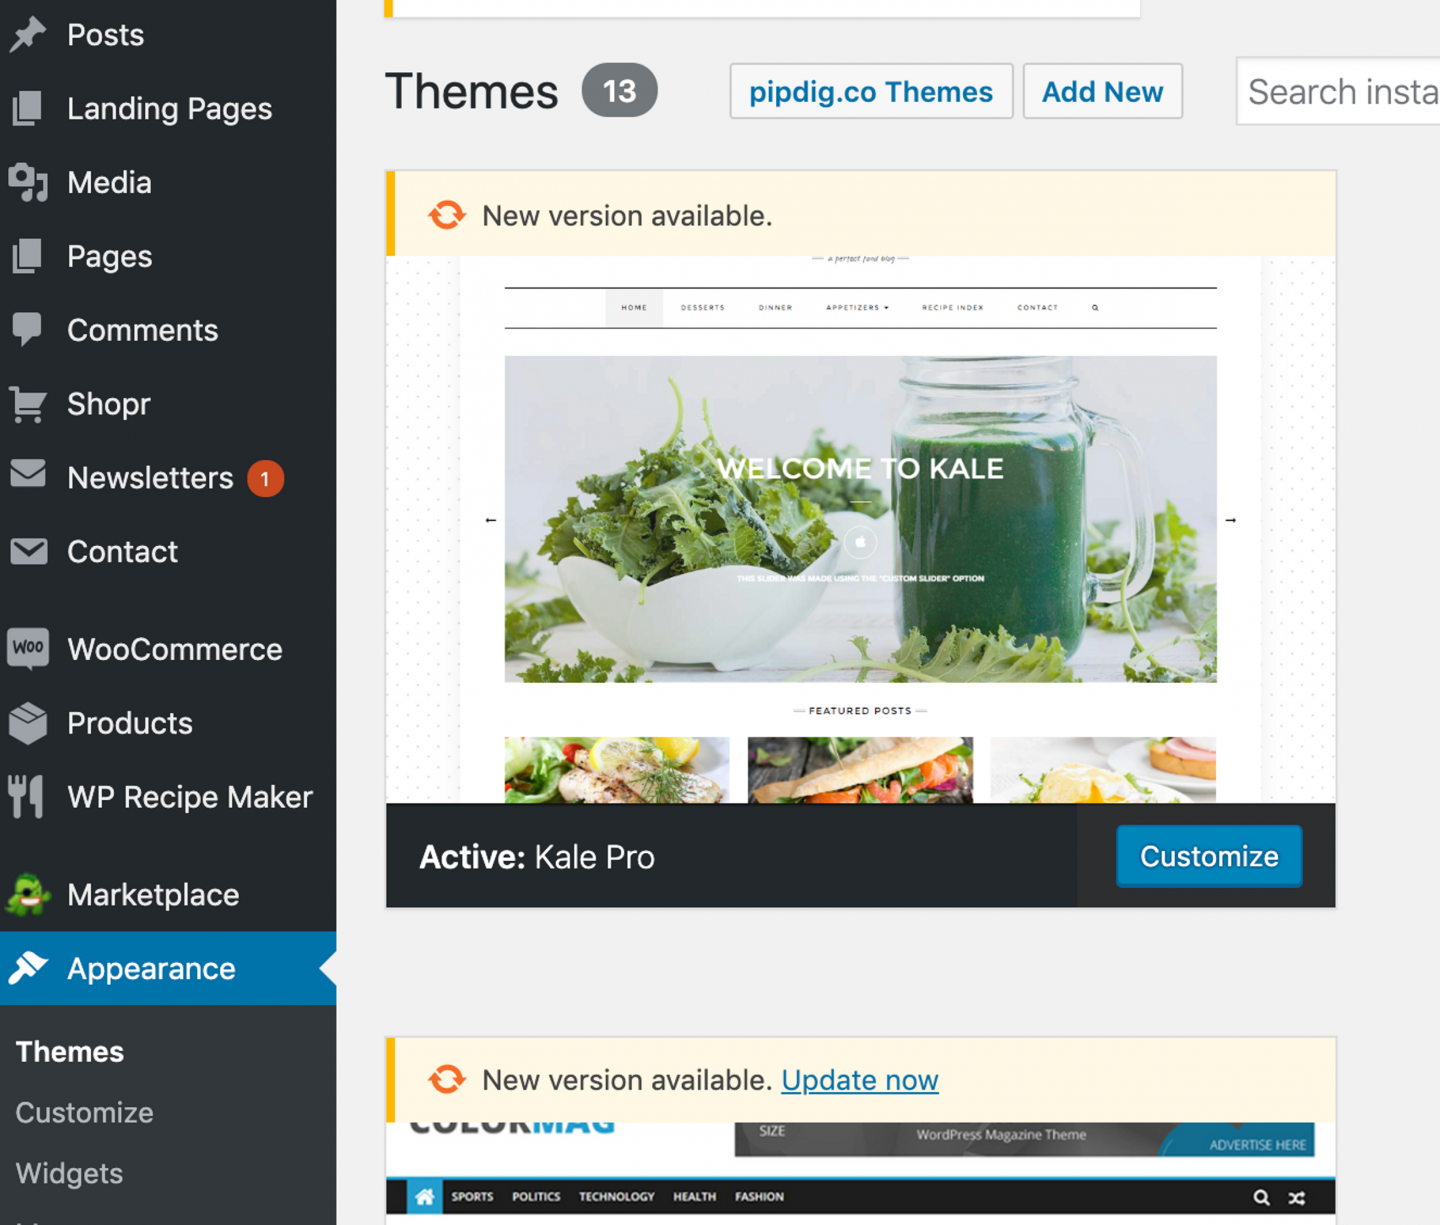
Task: Click the Shopr cart icon
Action: [x=28, y=404]
